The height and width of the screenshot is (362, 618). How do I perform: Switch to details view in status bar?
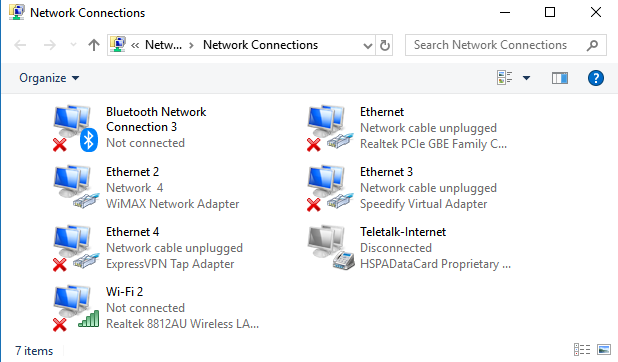[582, 349]
